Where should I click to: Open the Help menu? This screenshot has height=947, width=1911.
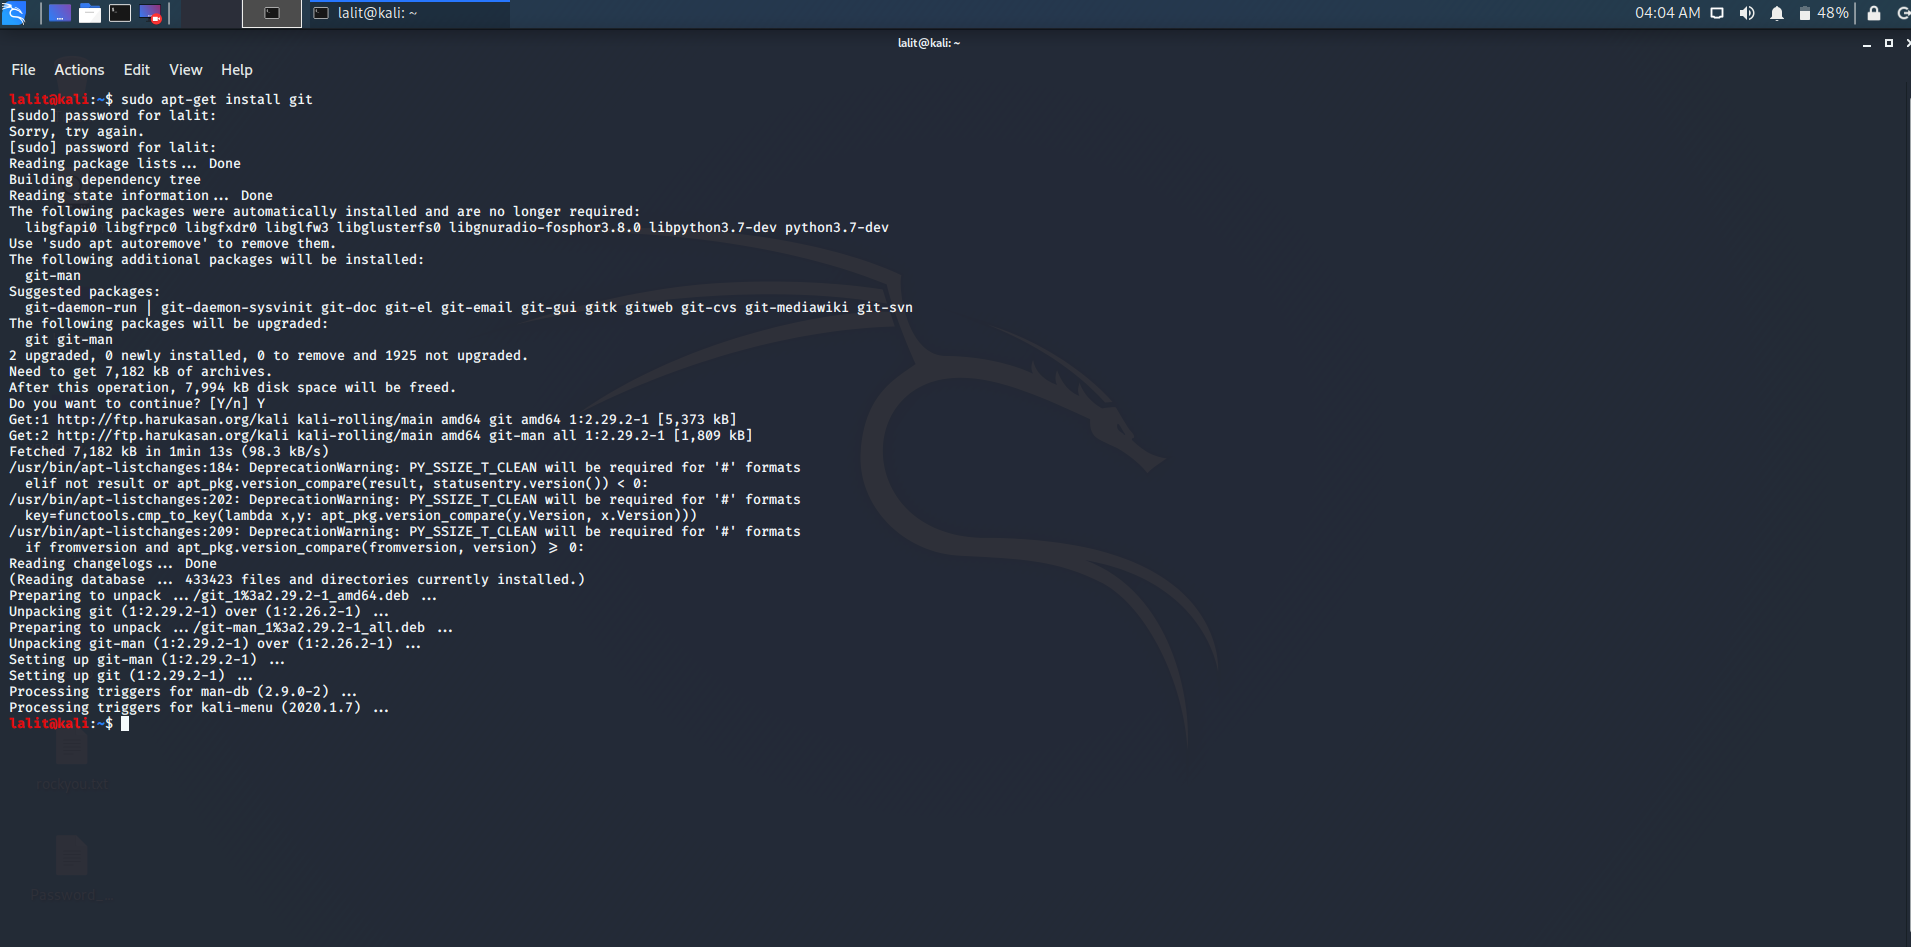[x=237, y=70]
